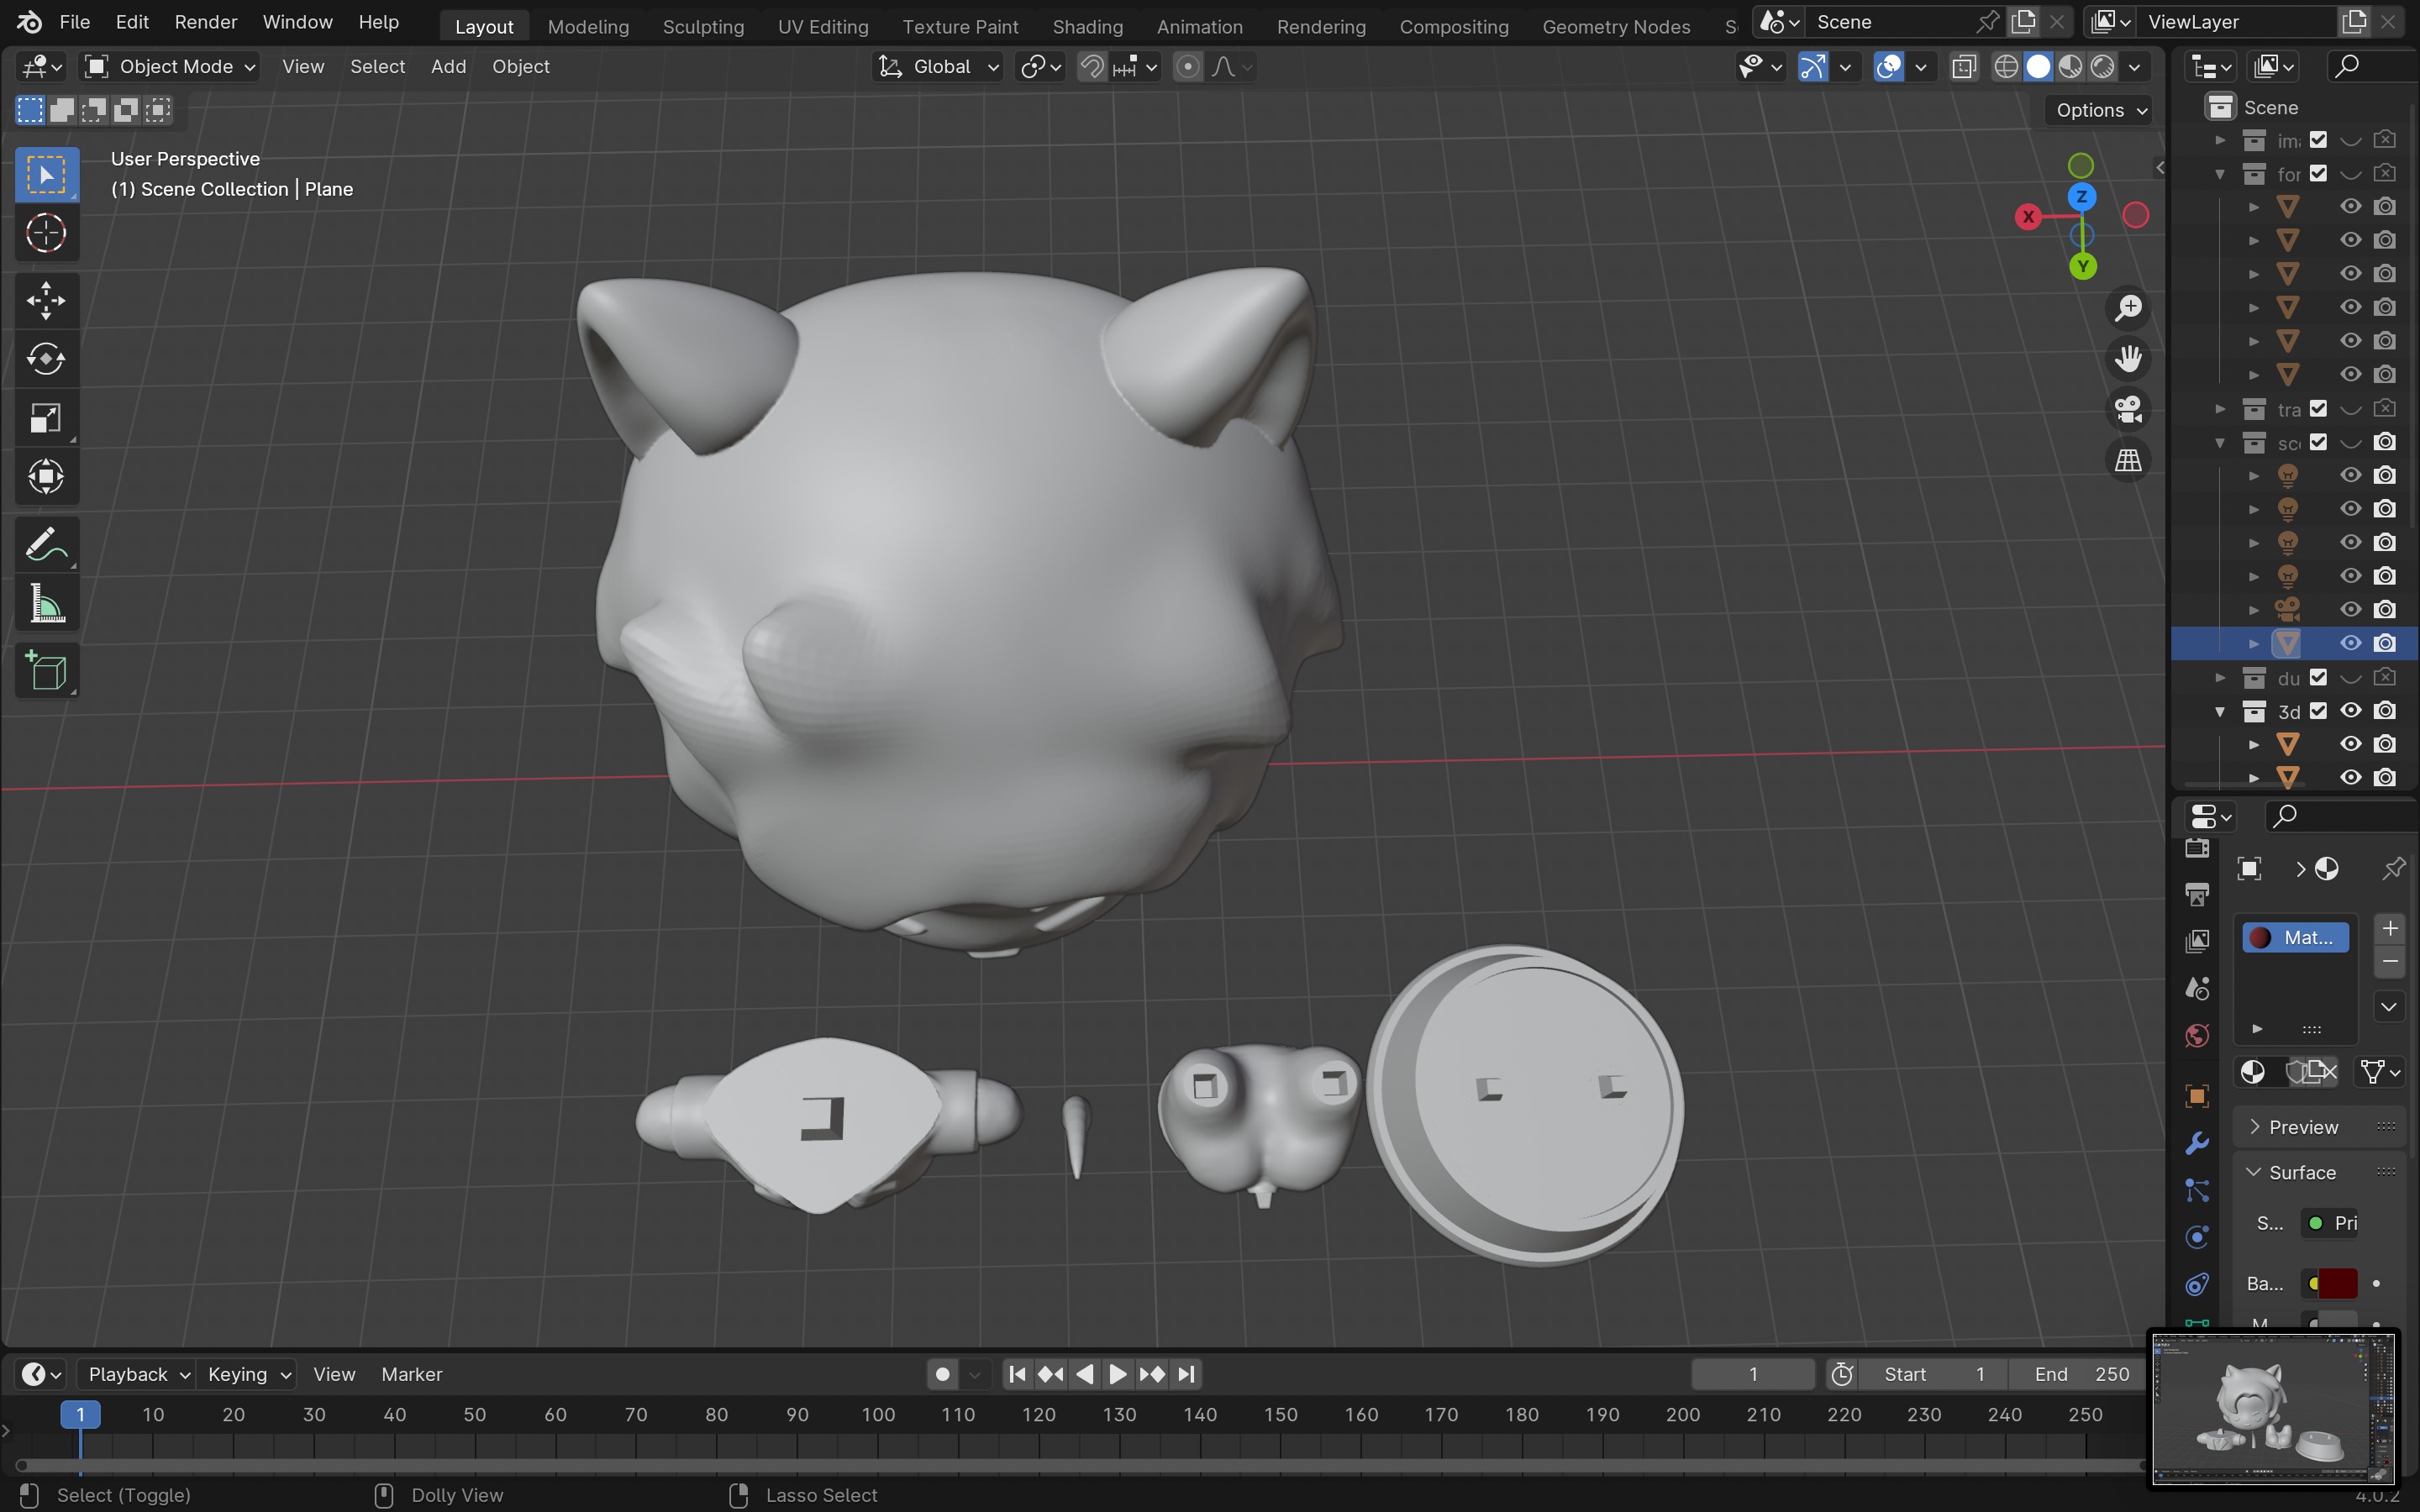Activate the Scale tool
The width and height of the screenshot is (2420, 1512).
point(46,418)
